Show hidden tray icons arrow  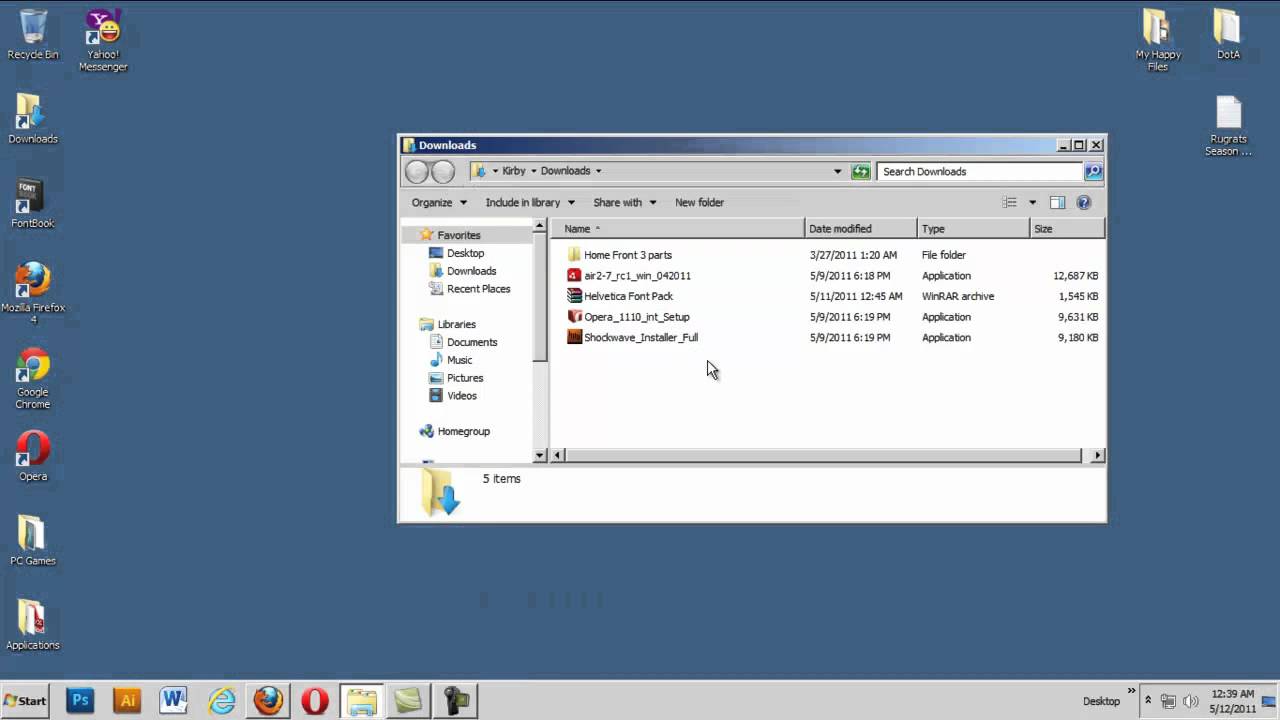pos(1148,701)
